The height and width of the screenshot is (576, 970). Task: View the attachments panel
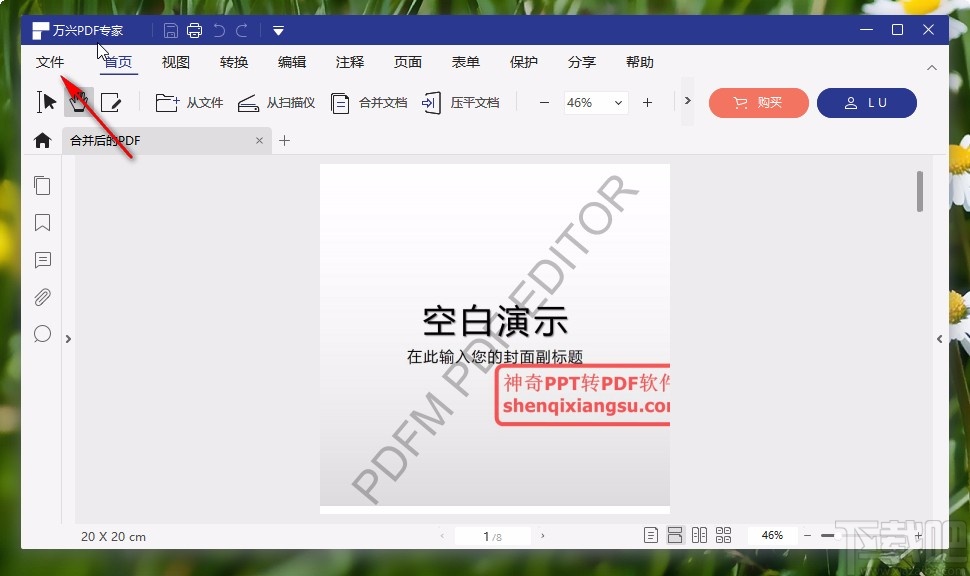(x=42, y=297)
